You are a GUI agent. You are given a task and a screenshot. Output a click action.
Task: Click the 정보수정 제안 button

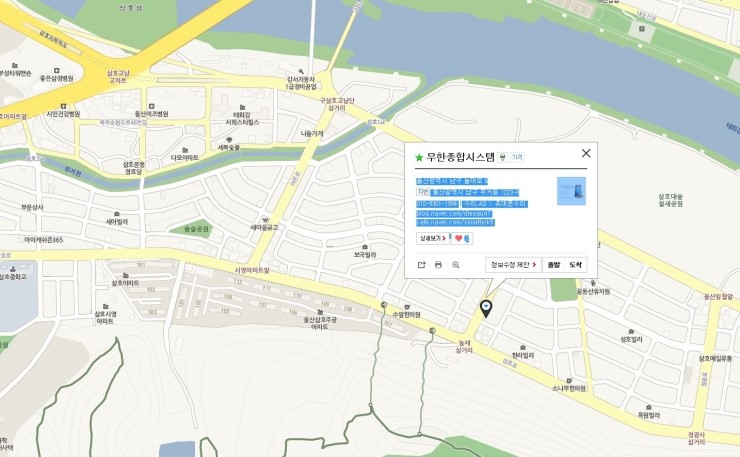tap(513, 265)
